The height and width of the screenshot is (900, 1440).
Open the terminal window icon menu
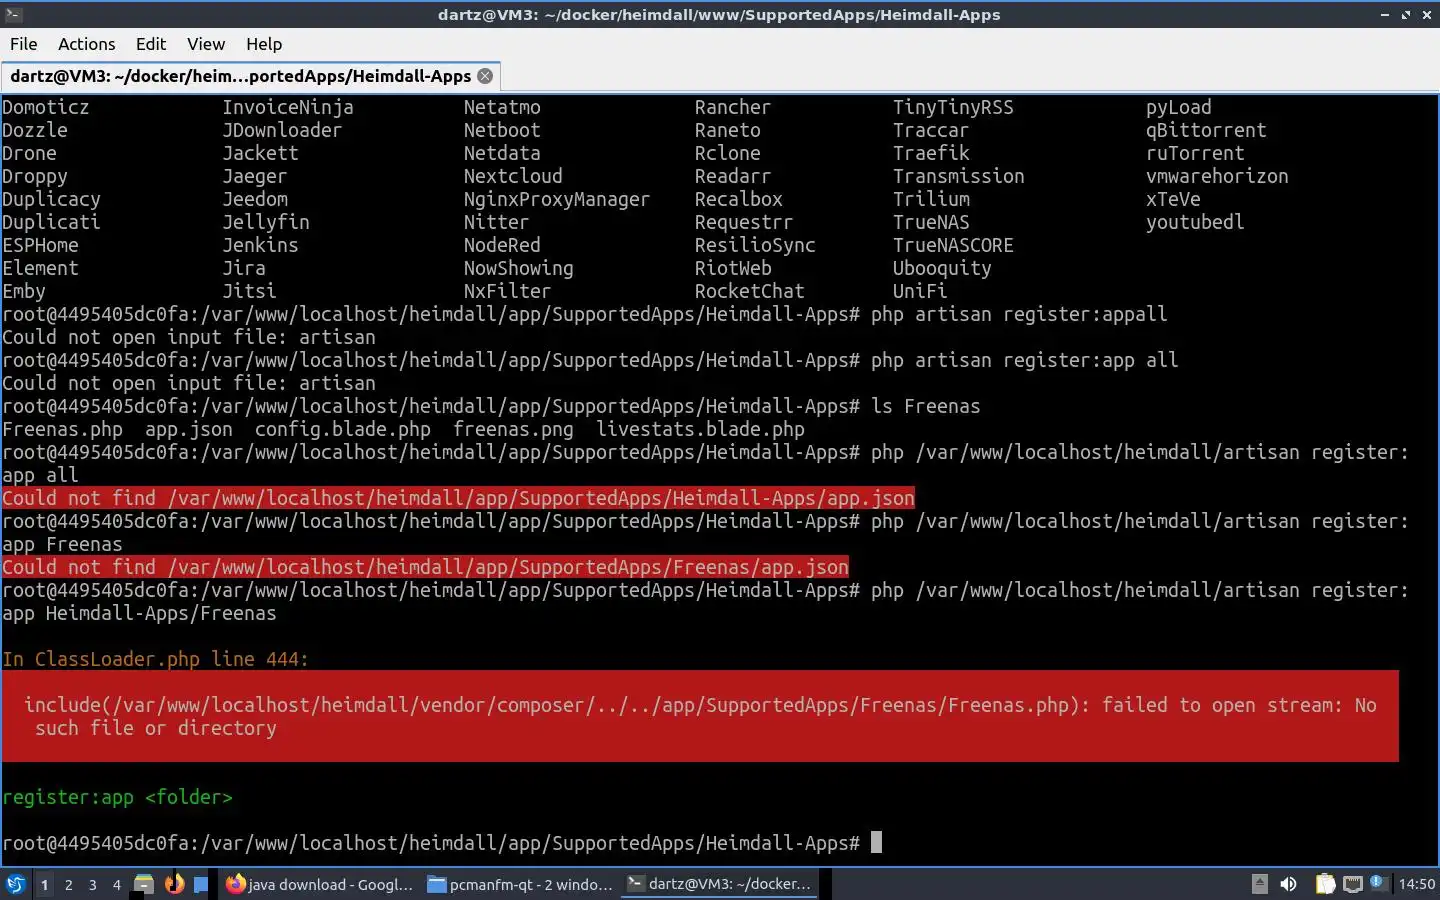point(13,14)
